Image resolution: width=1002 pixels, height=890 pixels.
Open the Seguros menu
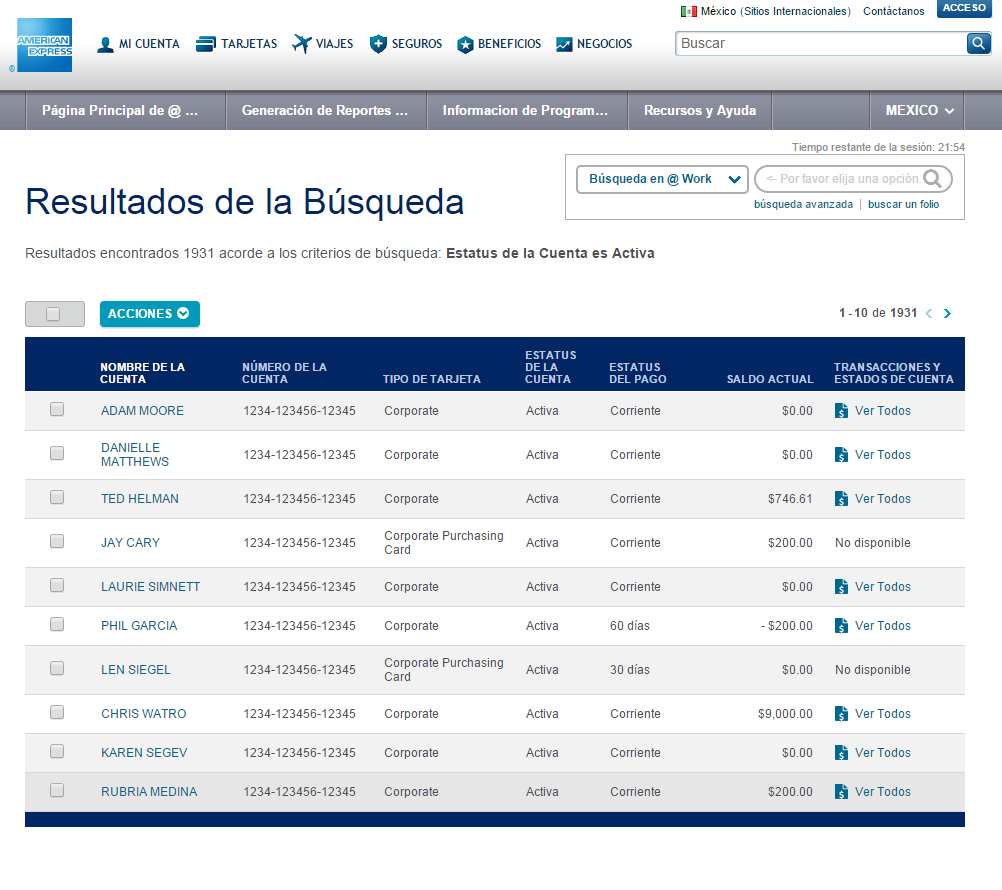[x=406, y=44]
